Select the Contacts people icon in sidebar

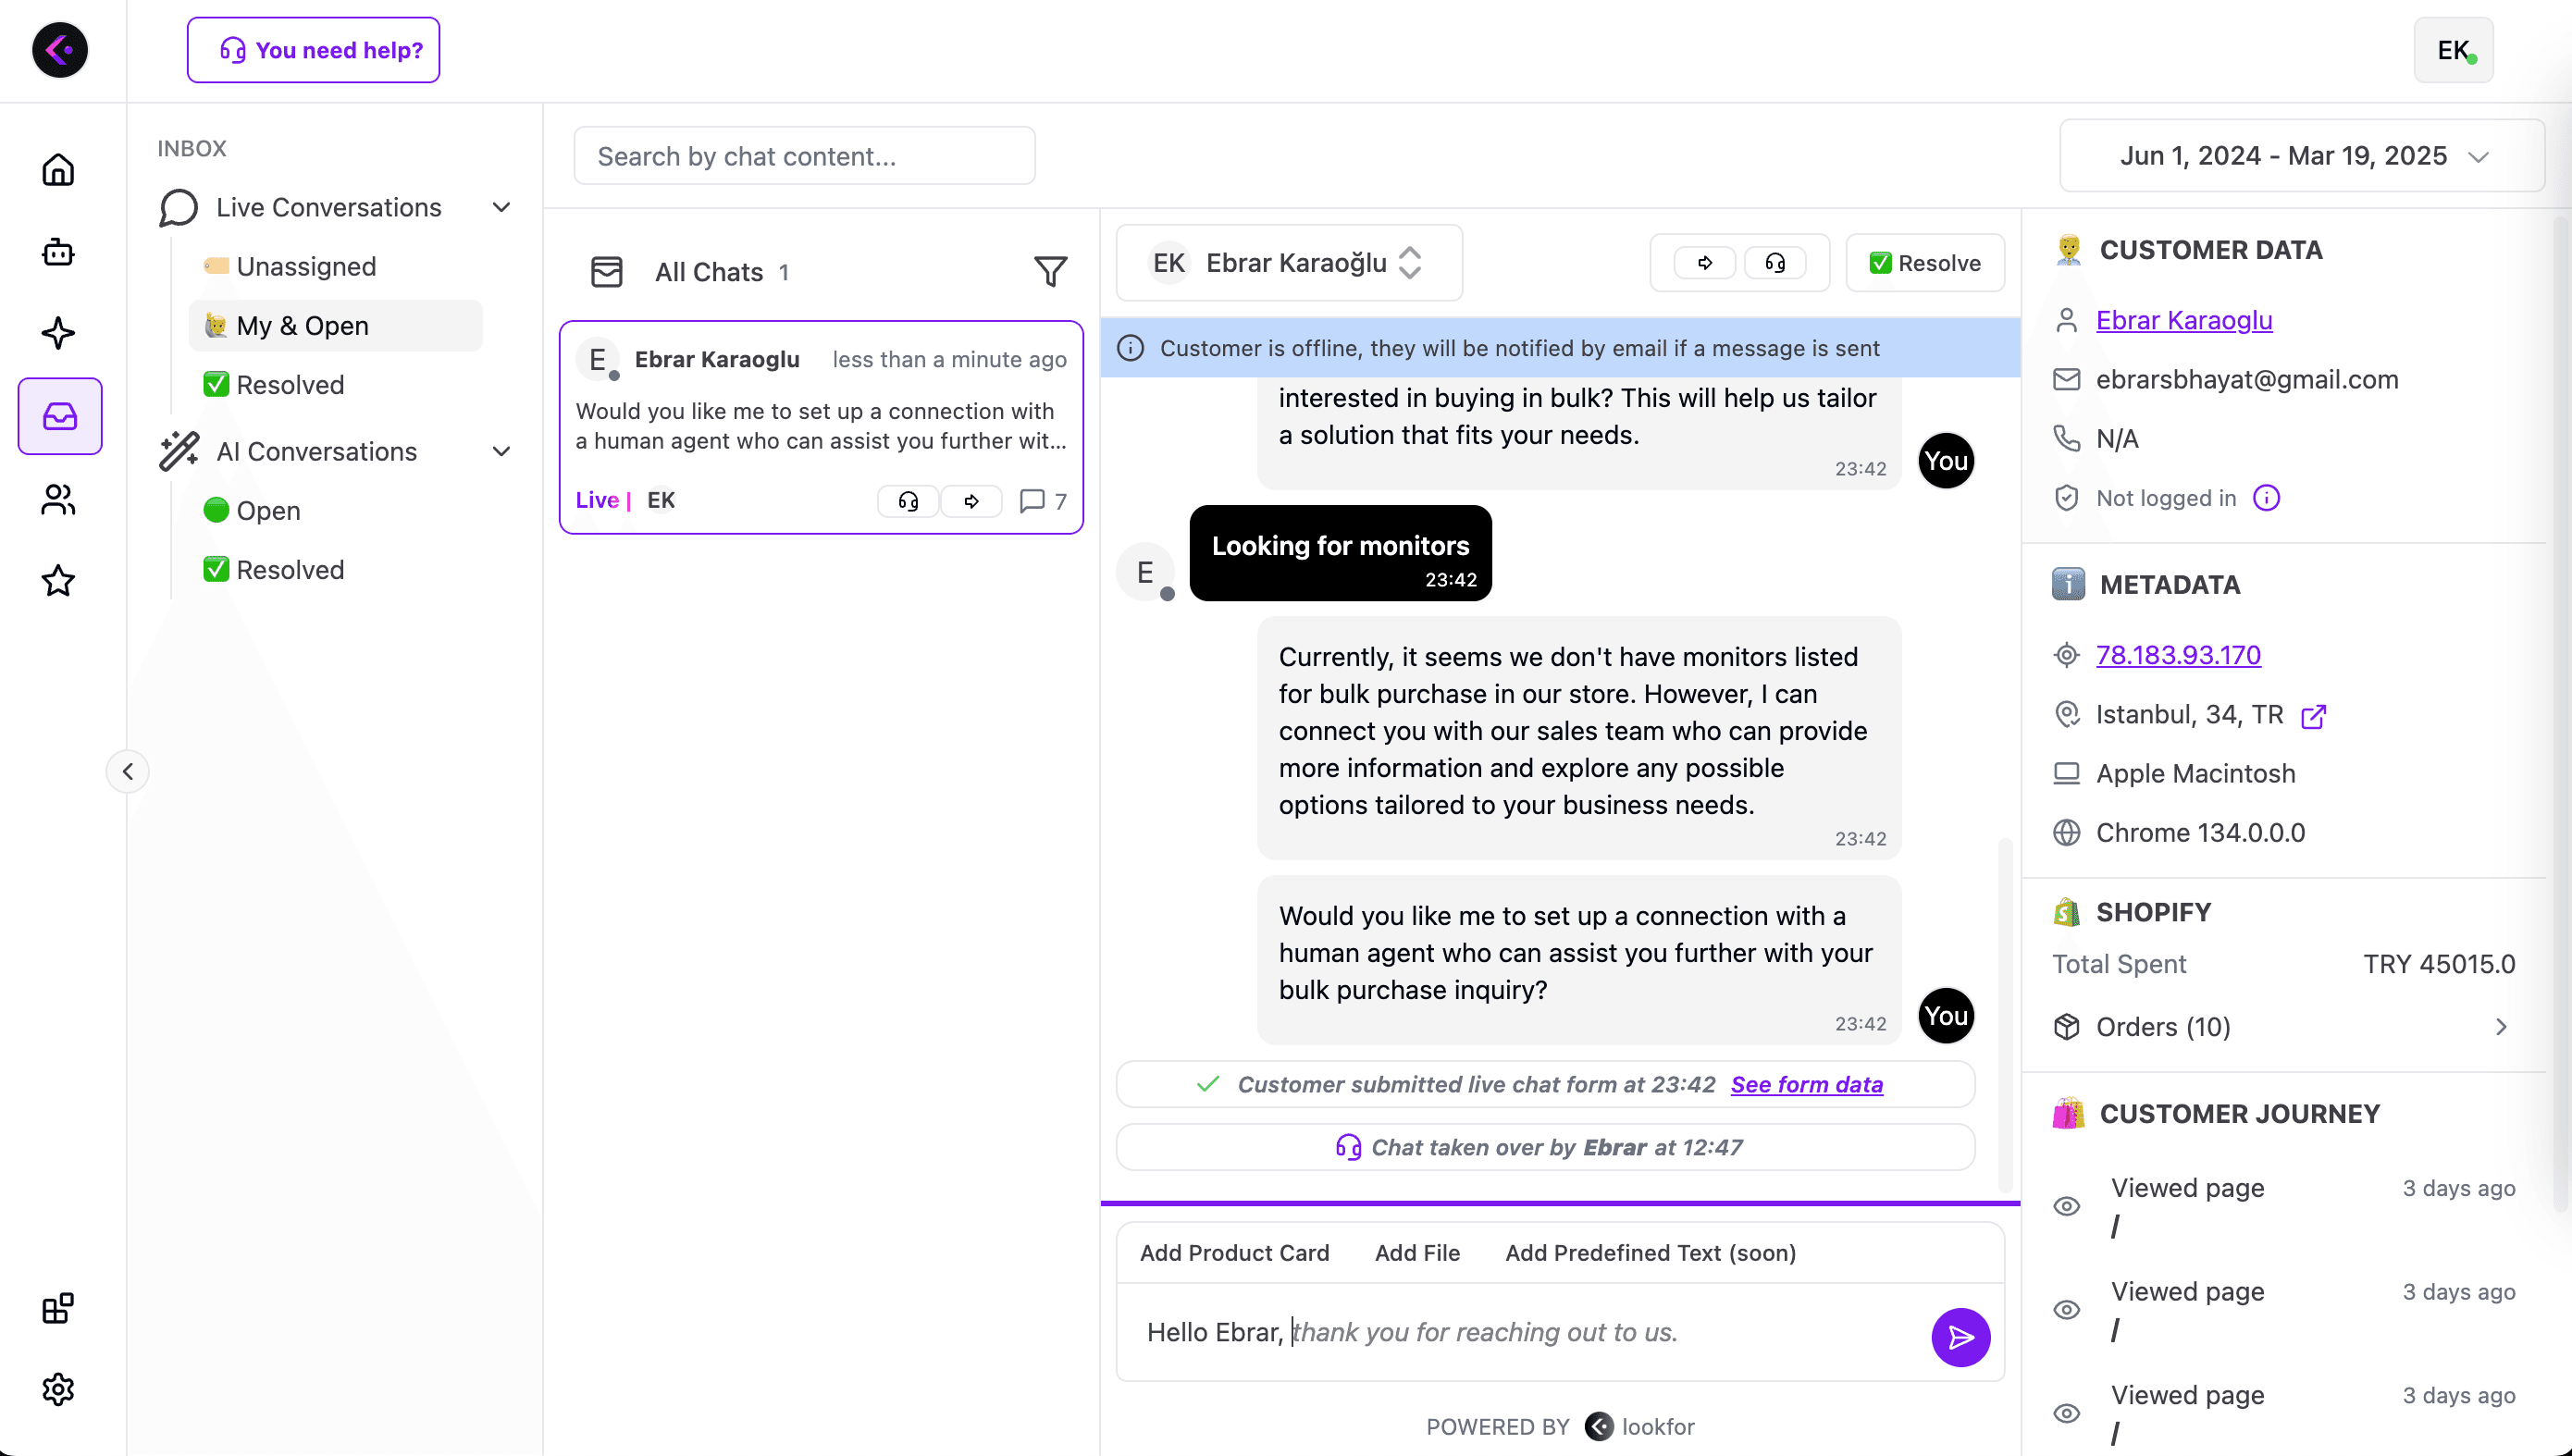tap(59, 499)
